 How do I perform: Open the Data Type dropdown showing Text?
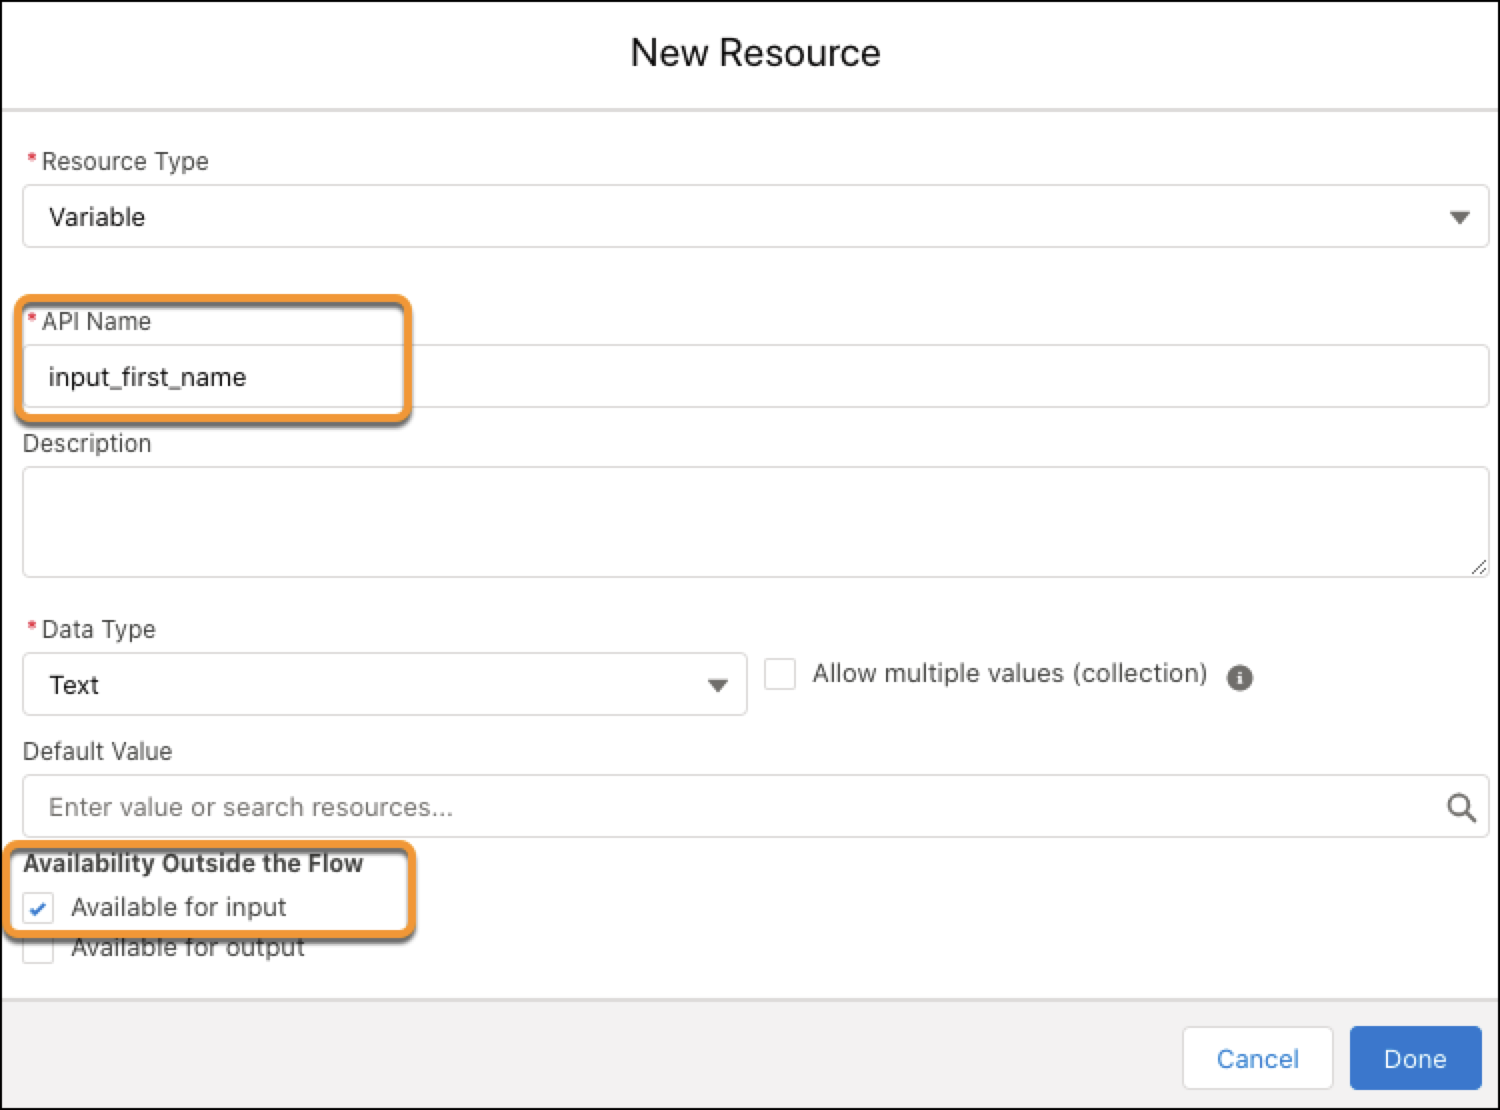tap(385, 684)
